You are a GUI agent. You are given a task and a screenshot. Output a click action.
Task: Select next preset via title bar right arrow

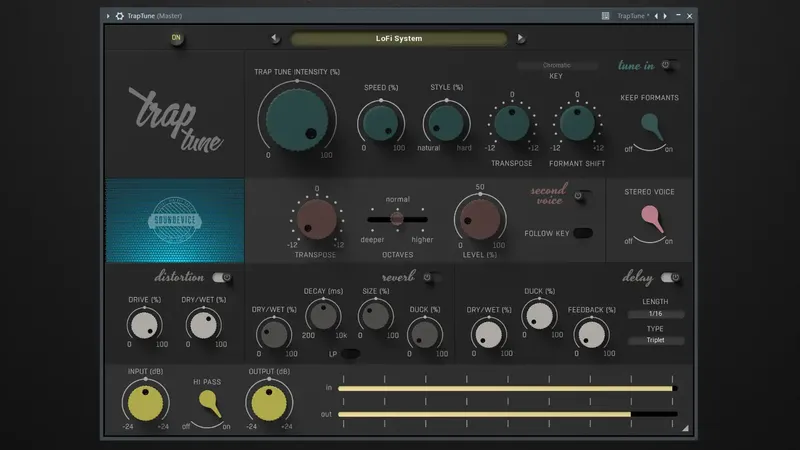(x=665, y=16)
